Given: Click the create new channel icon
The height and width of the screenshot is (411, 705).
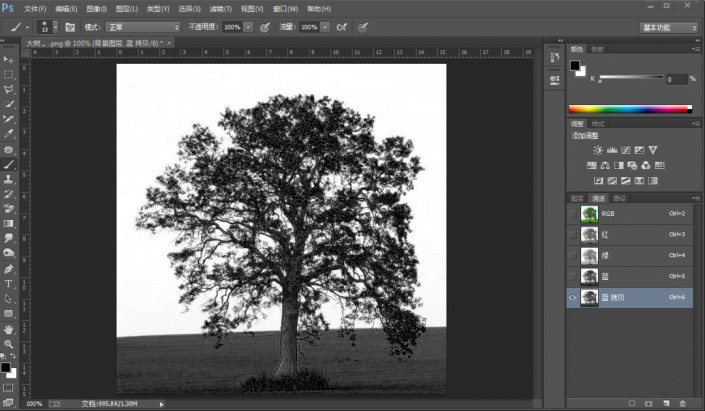Looking at the screenshot, I should 667,402.
